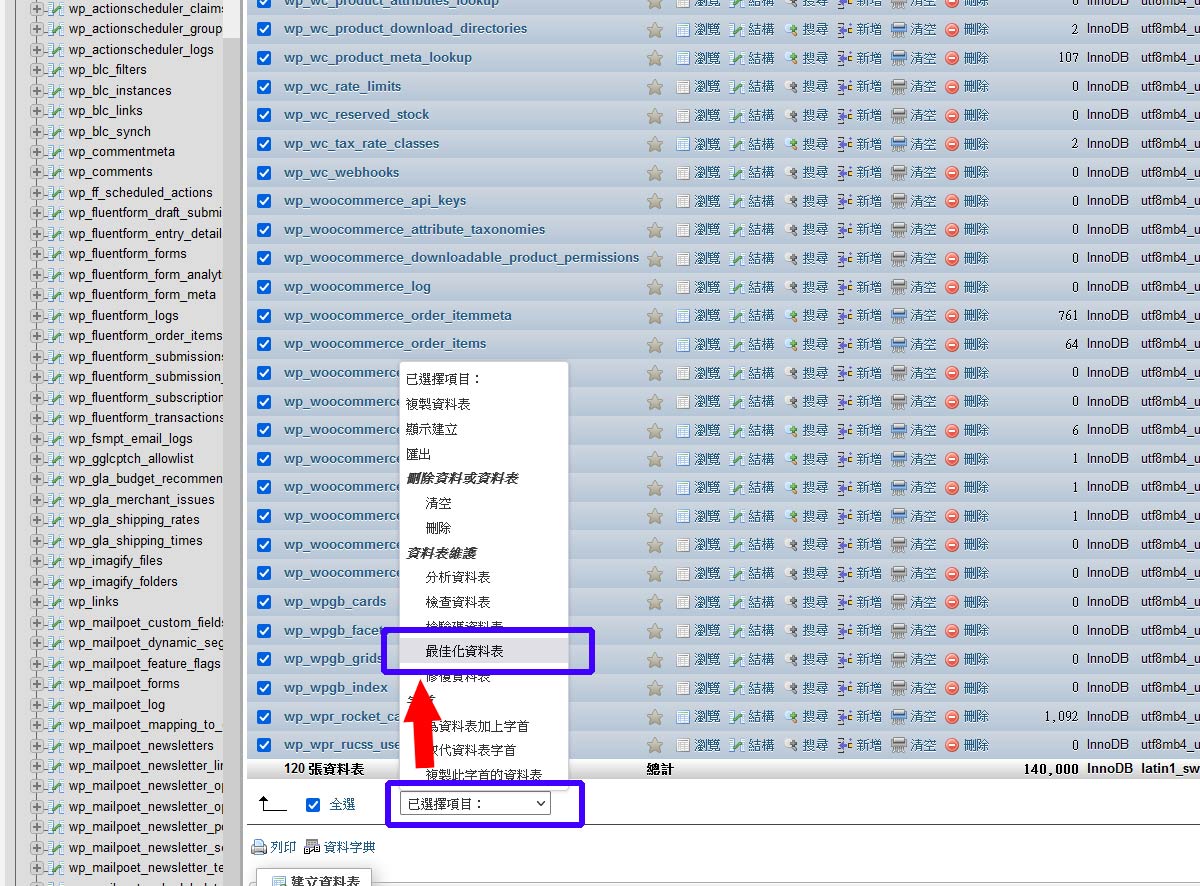Click browse icon for wp_wc_webhooks row
Image resolution: width=1200 pixels, height=886 pixels.
pyautogui.click(x=683, y=173)
